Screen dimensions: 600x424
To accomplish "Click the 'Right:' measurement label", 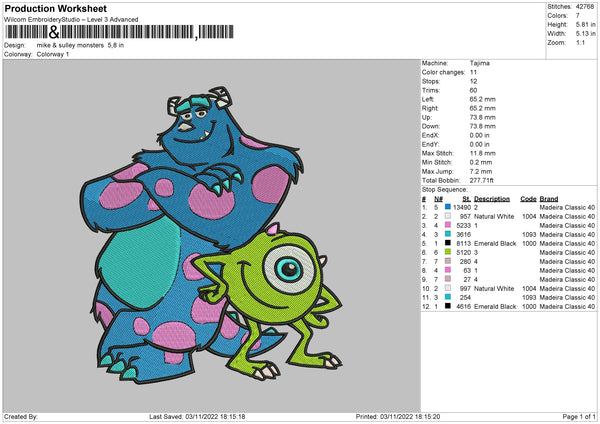I will click(x=429, y=108).
